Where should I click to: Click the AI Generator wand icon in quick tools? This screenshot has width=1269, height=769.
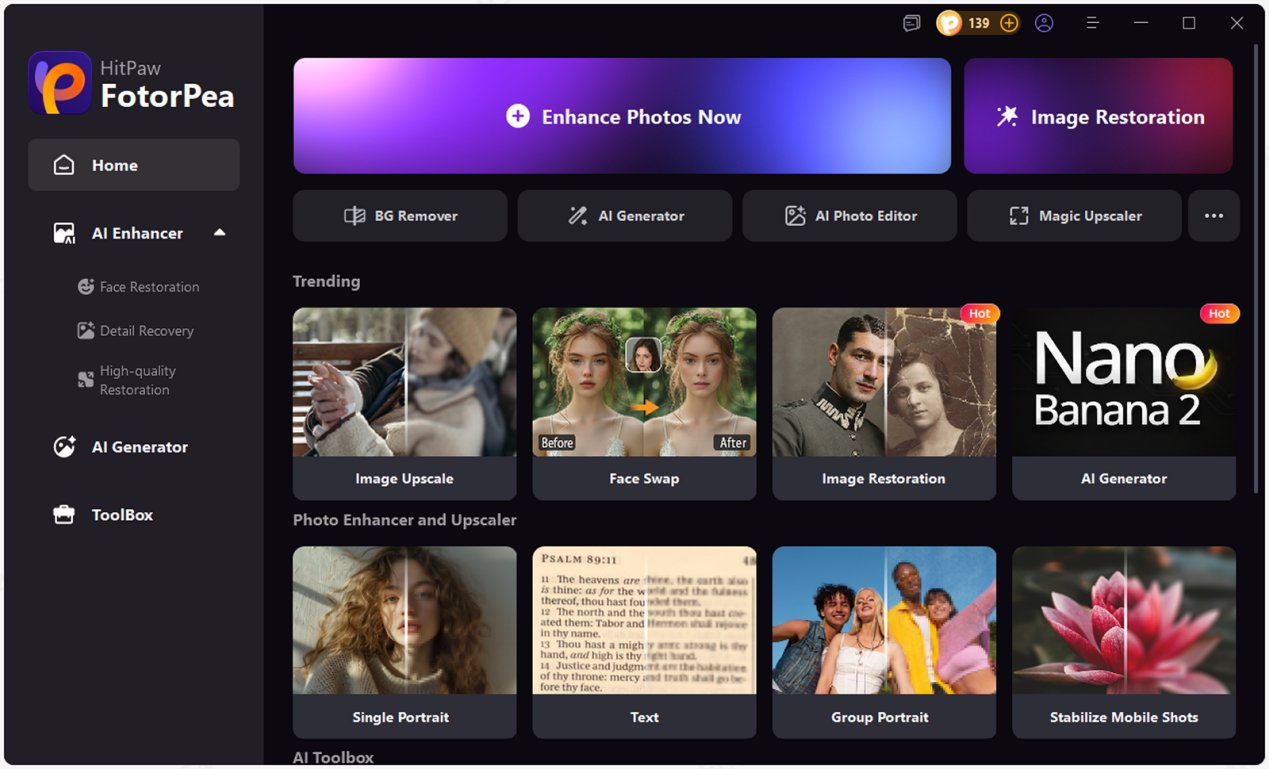point(578,216)
